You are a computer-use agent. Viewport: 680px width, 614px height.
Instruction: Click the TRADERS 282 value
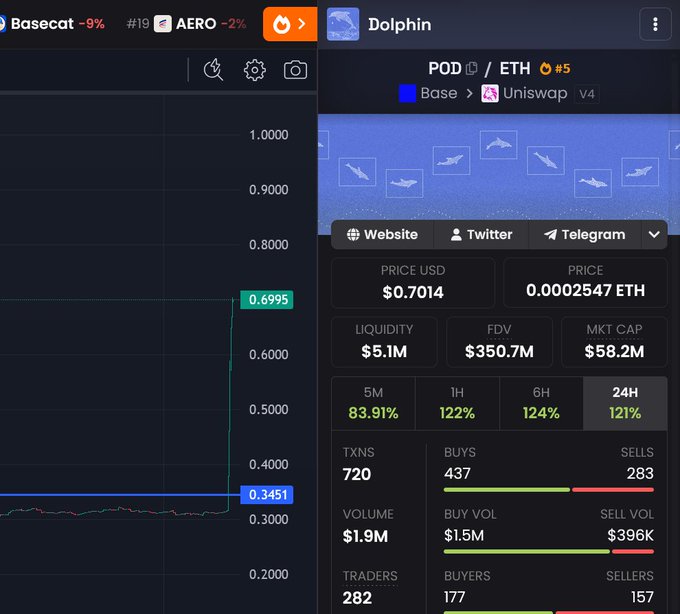coord(357,598)
